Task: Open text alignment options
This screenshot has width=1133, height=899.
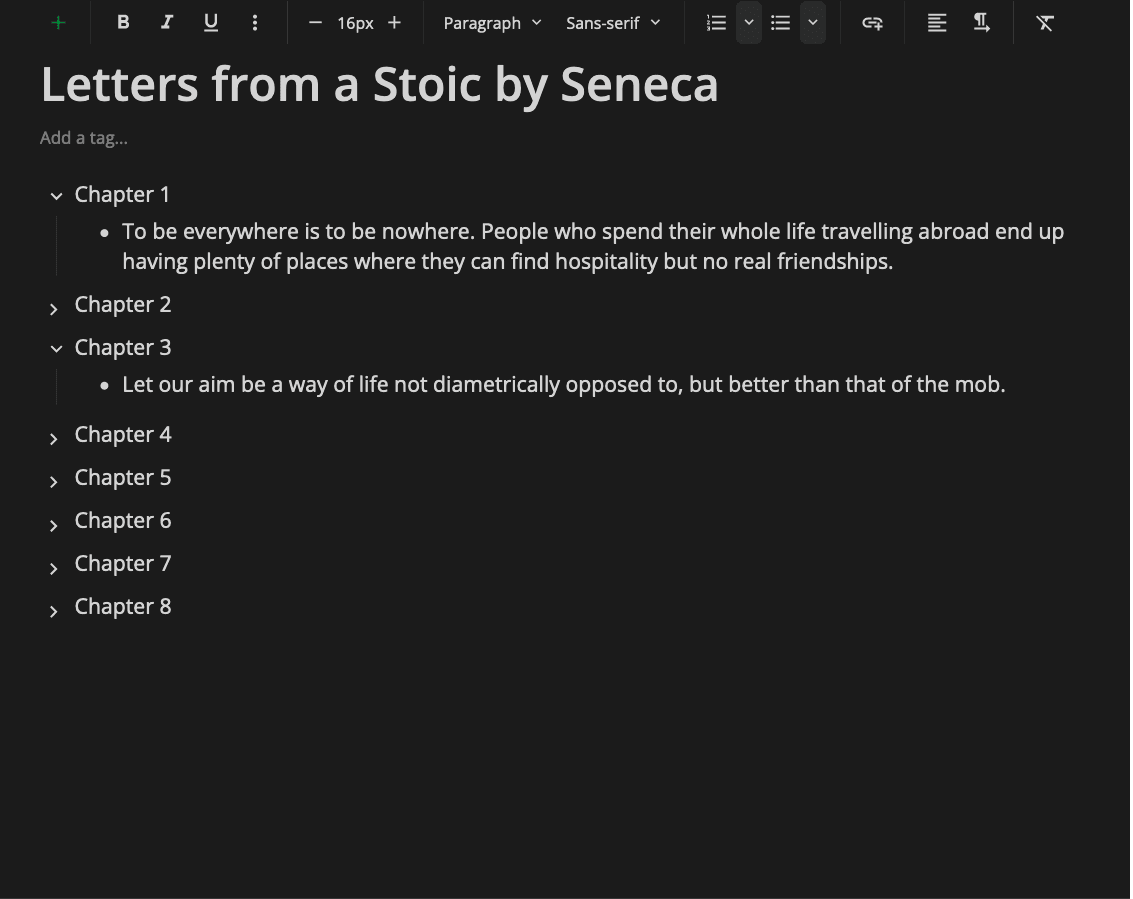Action: 936,22
